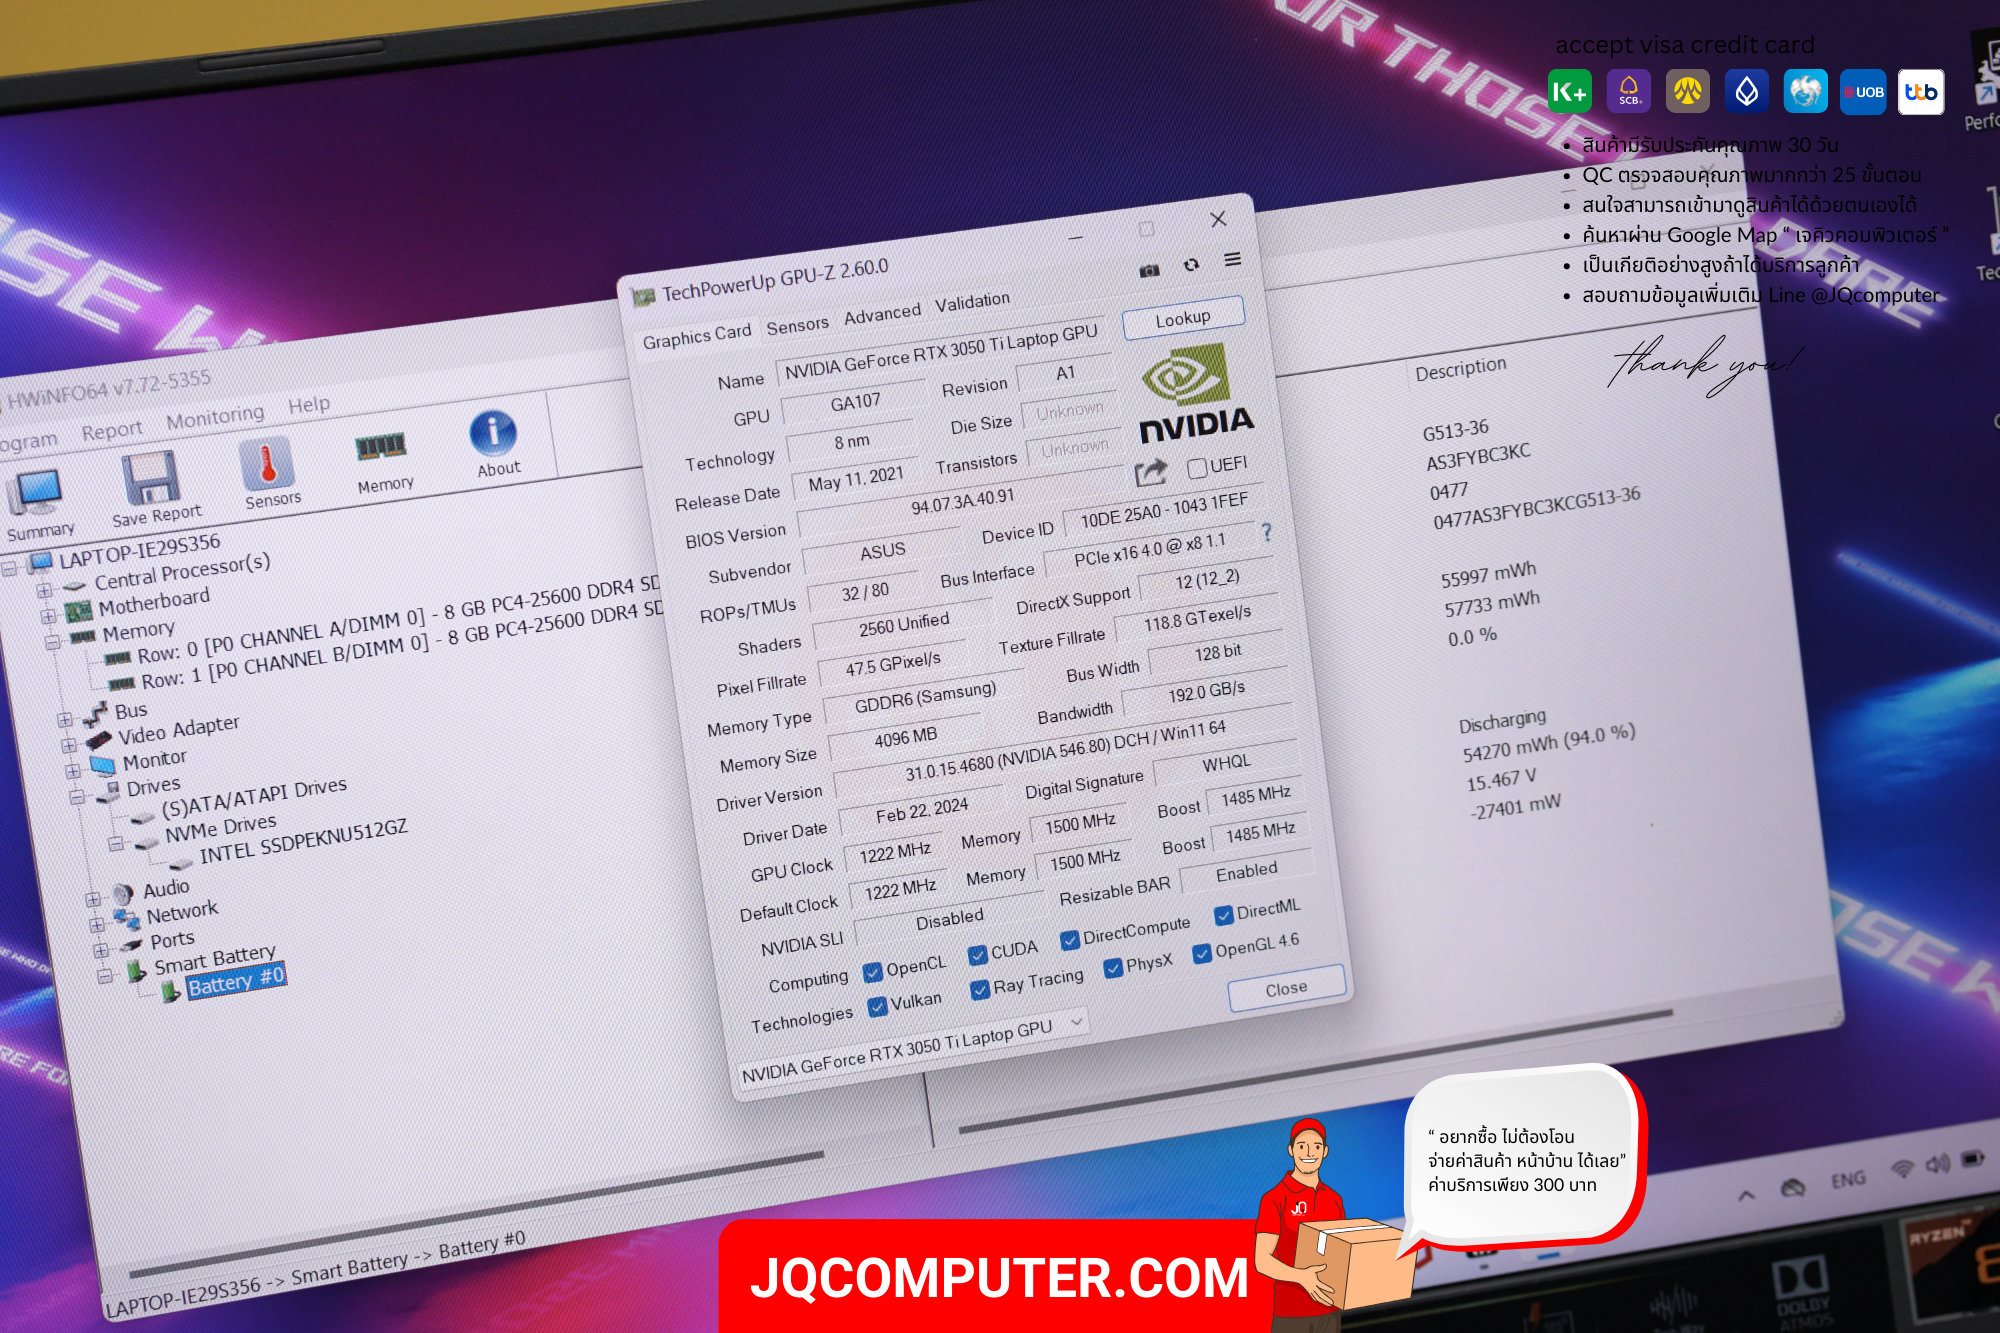
Task: Click the GPU Name field in GPU-Z
Action: click(941, 351)
